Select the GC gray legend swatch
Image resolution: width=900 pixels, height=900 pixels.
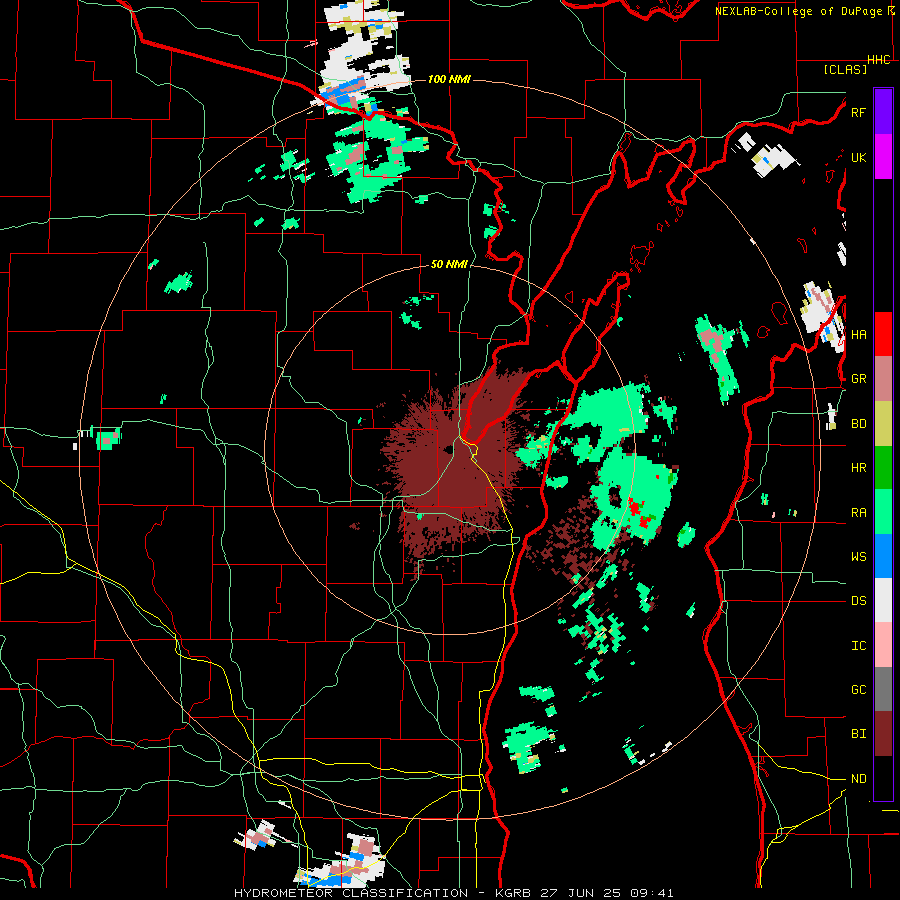[x=883, y=689]
